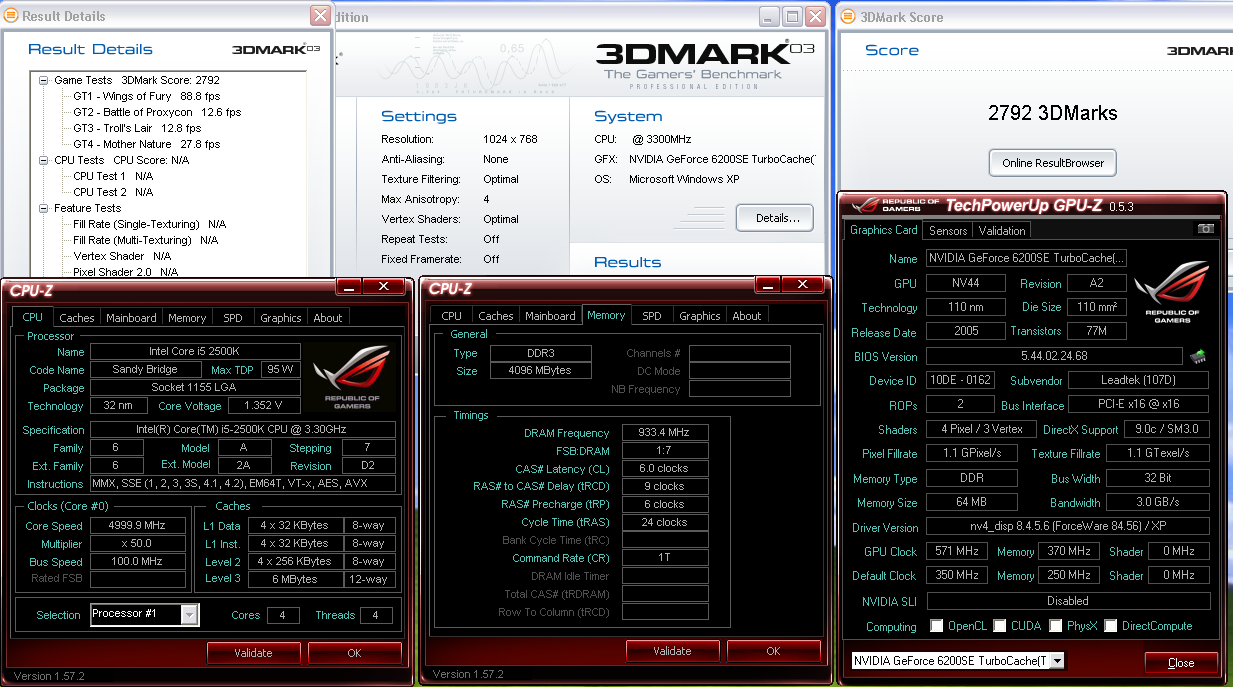
Task: Switch to Caches tab in left CPU-Z
Action: [x=77, y=318]
